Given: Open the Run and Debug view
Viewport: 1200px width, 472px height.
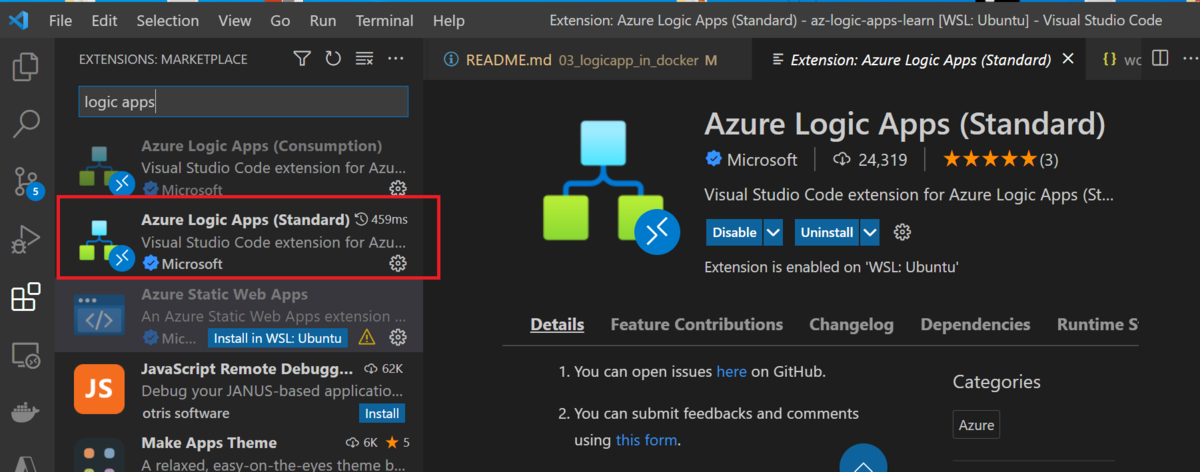Looking at the screenshot, I should (25, 239).
